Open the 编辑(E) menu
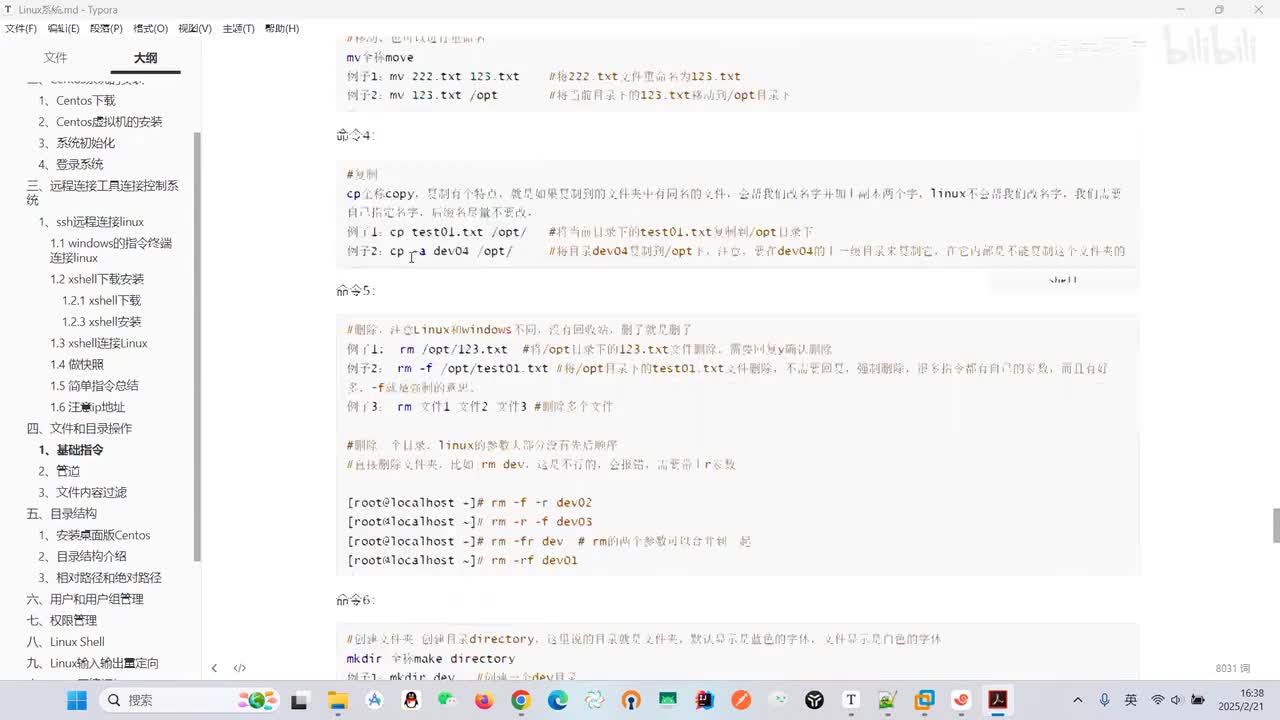1280x720 pixels. tap(64, 28)
